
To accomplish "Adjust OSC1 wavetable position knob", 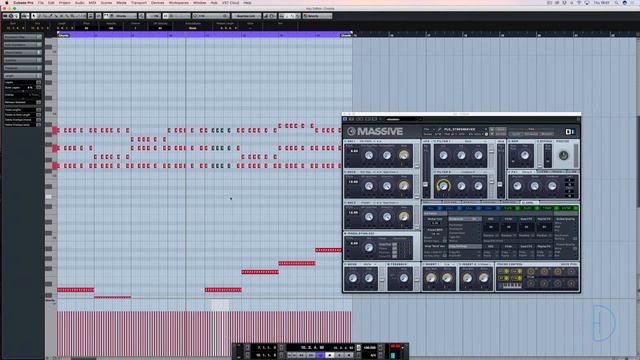I will [x=369, y=155].
